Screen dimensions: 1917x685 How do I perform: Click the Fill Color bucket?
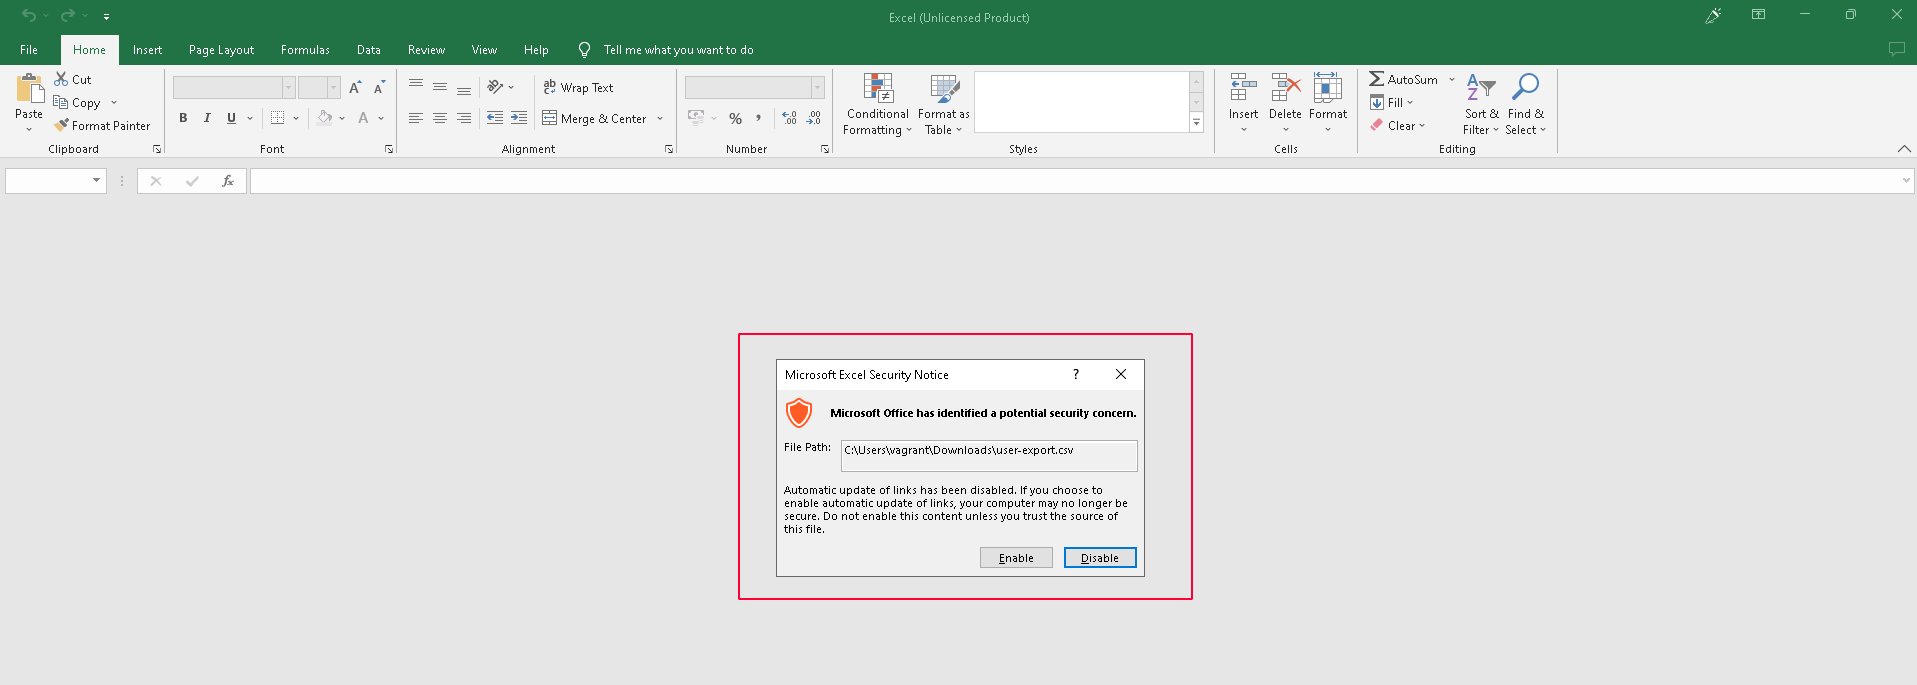[325, 118]
